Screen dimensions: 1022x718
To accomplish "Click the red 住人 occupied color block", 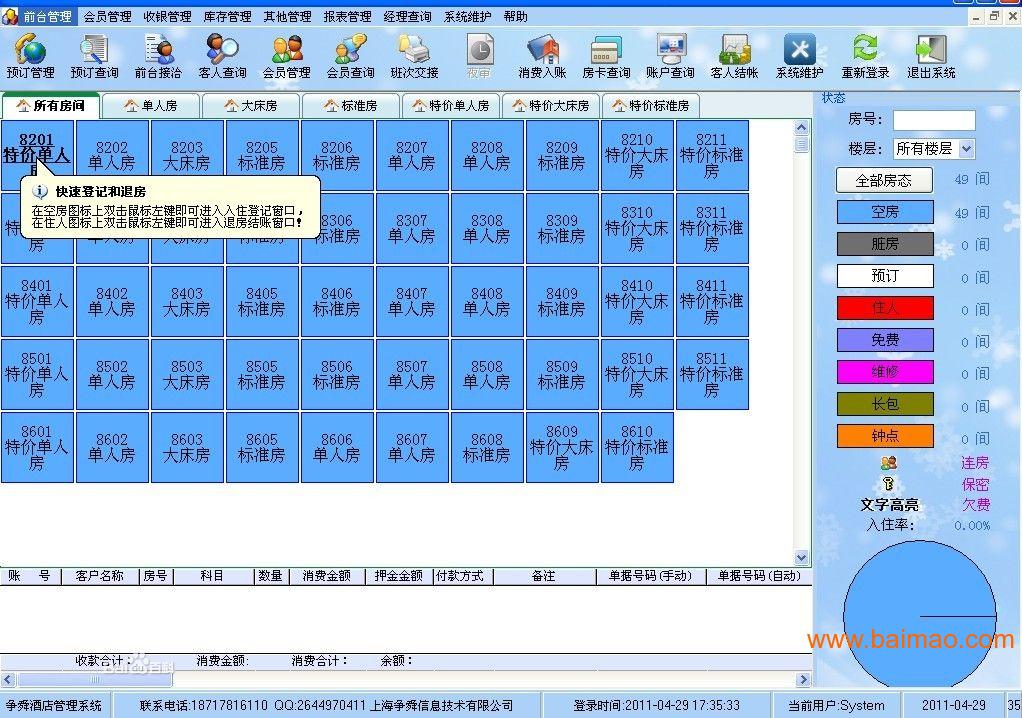I will point(884,307).
